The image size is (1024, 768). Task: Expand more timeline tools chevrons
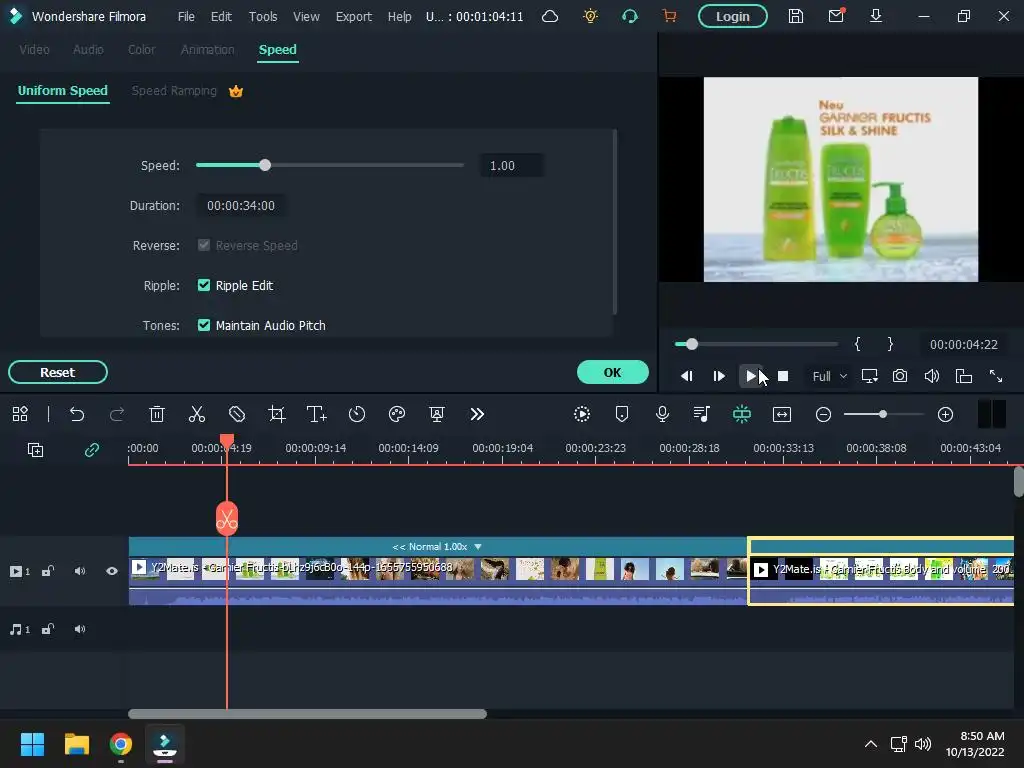(477, 414)
